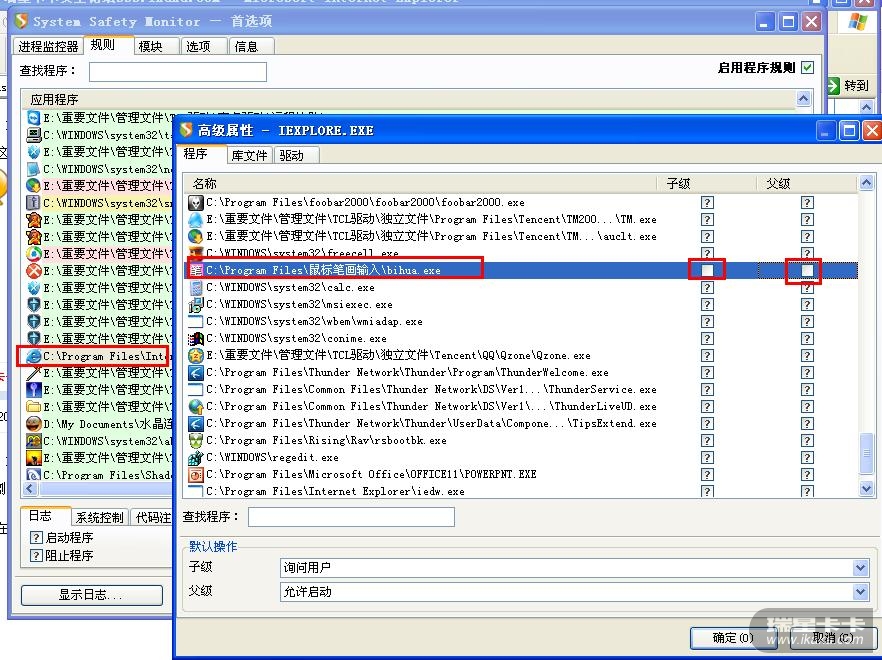The width and height of the screenshot is (882, 660).
Task: Click the Qzone.exe star icon
Action: (x=196, y=356)
